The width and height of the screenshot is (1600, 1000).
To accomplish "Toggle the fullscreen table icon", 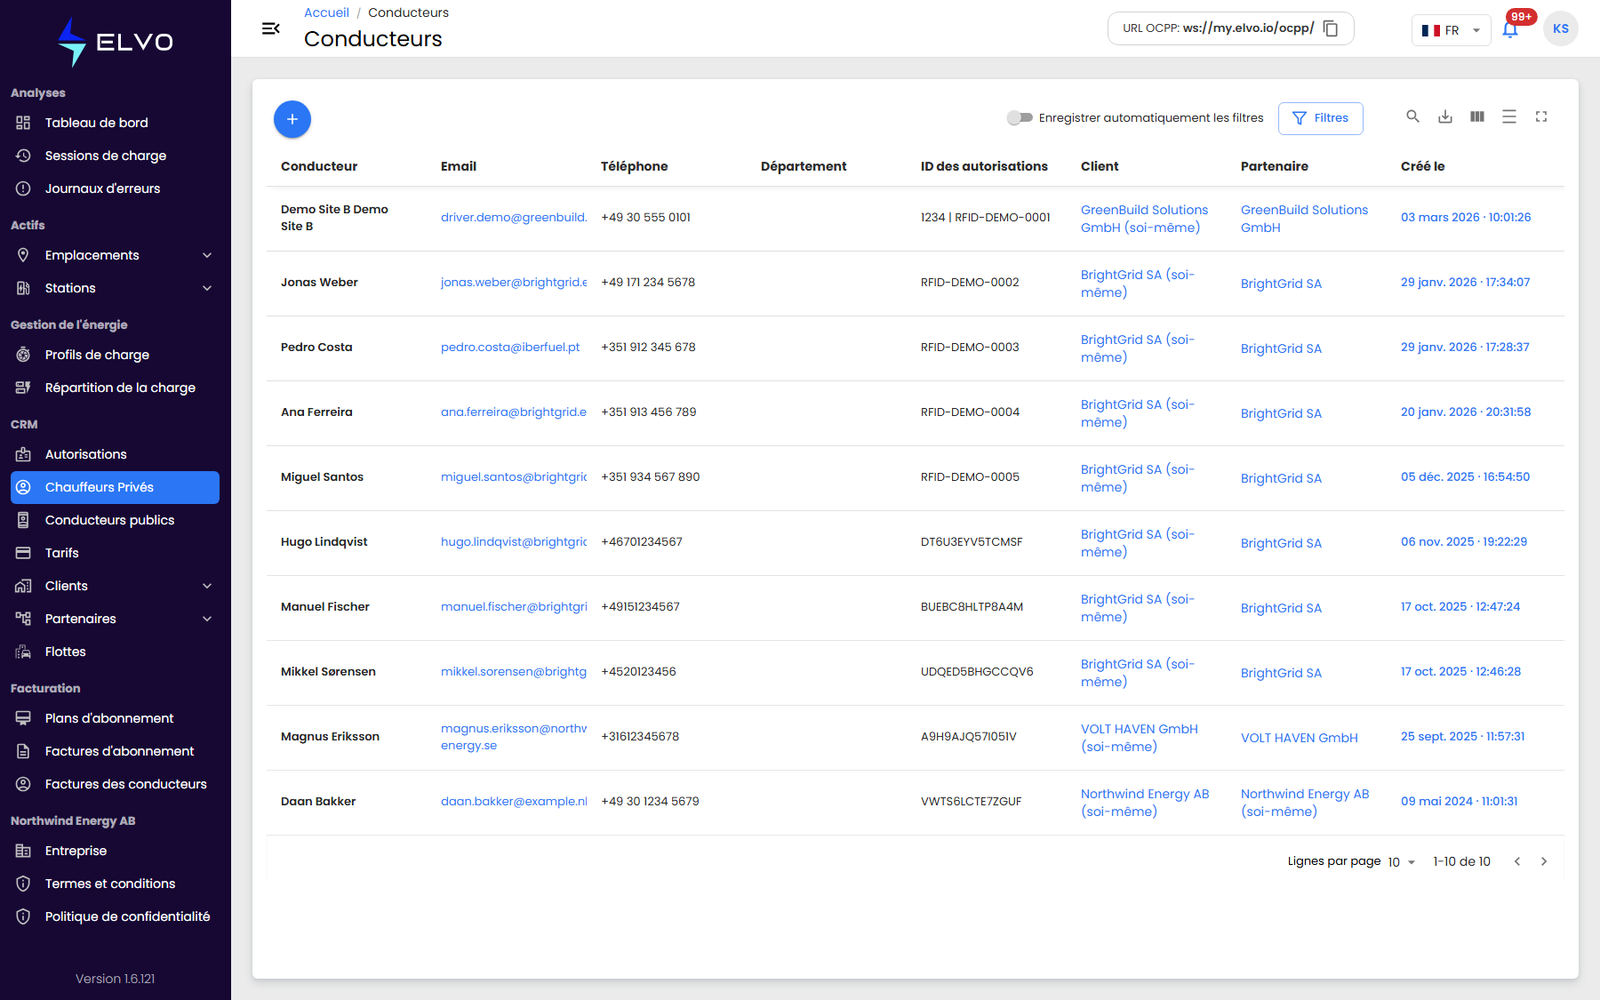I will [x=1541, y=117].
